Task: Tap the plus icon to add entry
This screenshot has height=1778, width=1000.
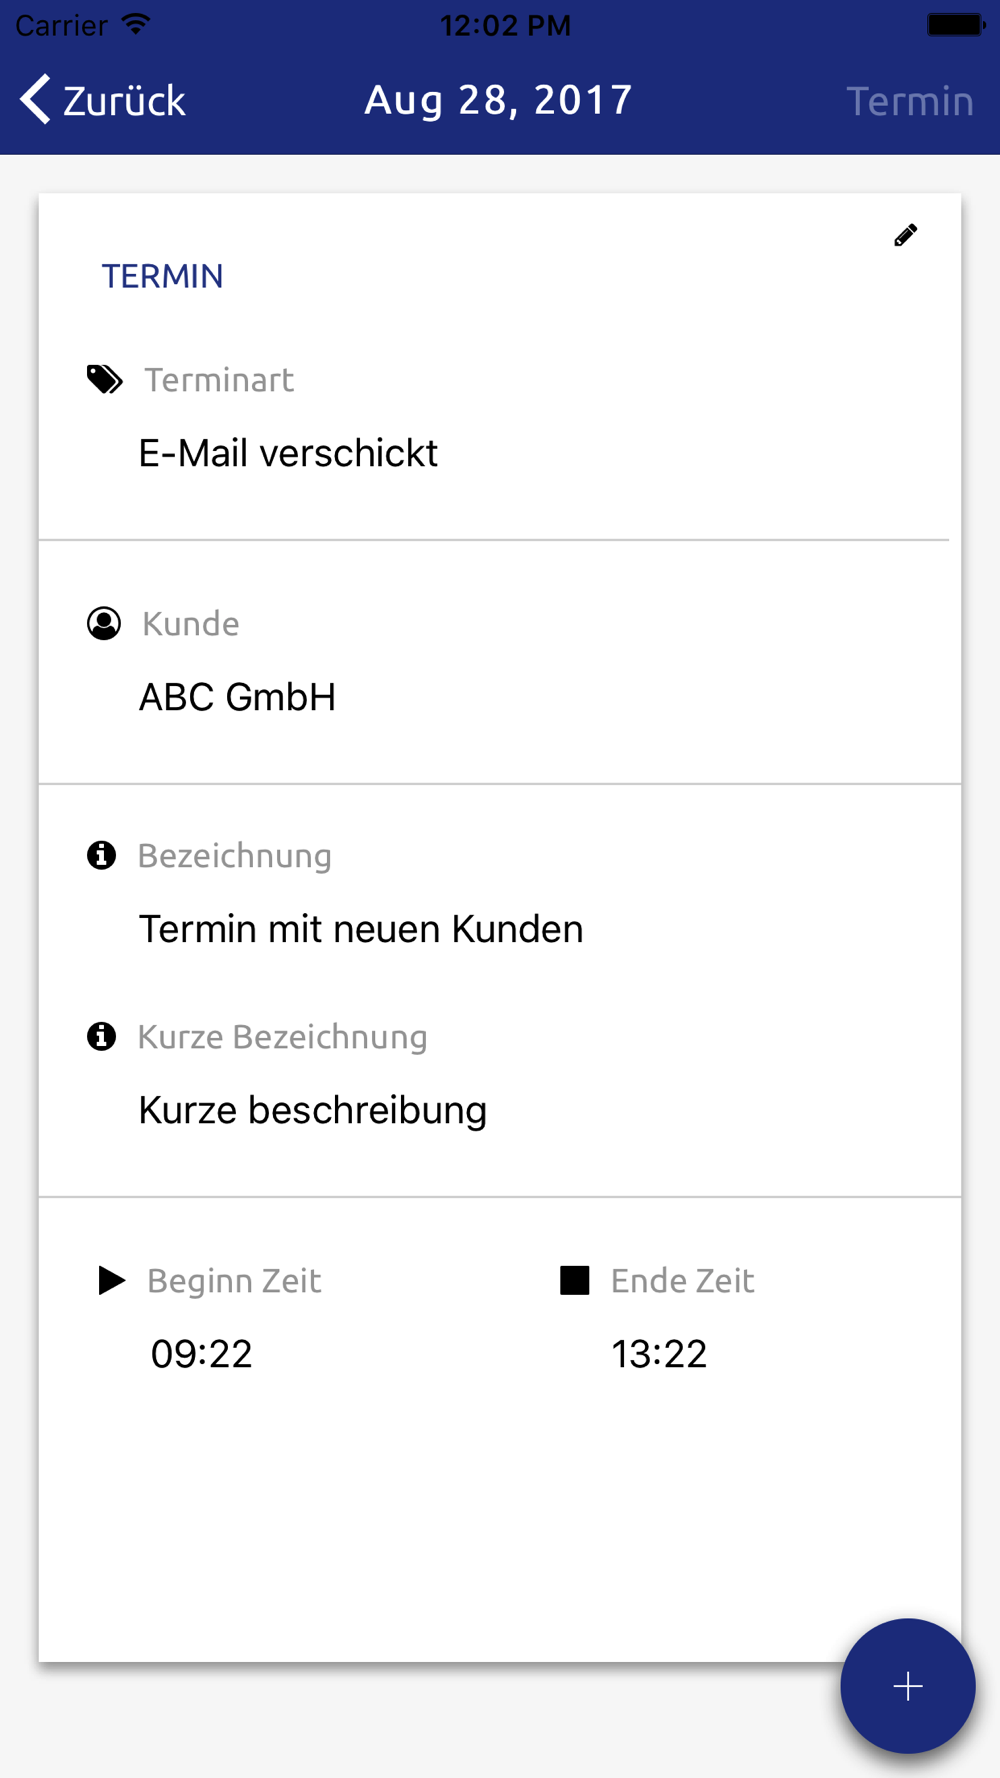Action: tap(908, 1686)
